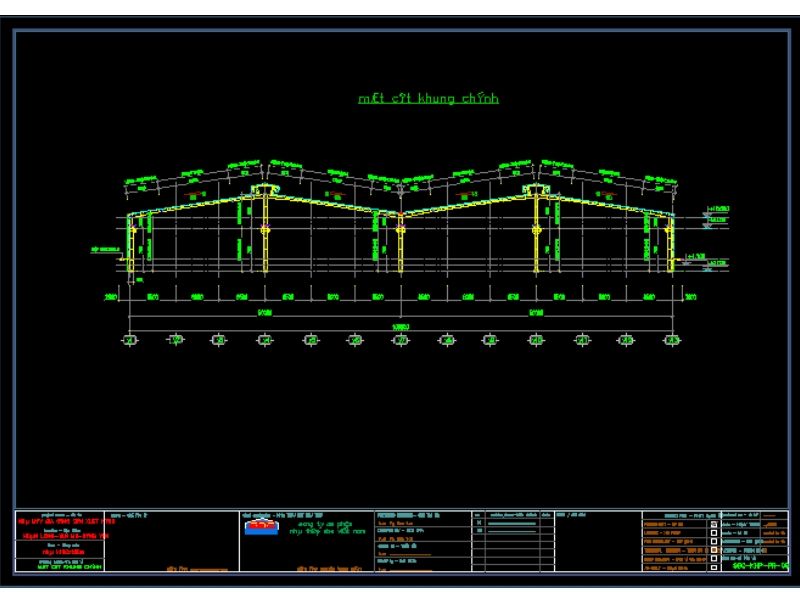800x600 pixels.
Task: Tick the second checkbox in the title block
Action: (x=712, y=532)
